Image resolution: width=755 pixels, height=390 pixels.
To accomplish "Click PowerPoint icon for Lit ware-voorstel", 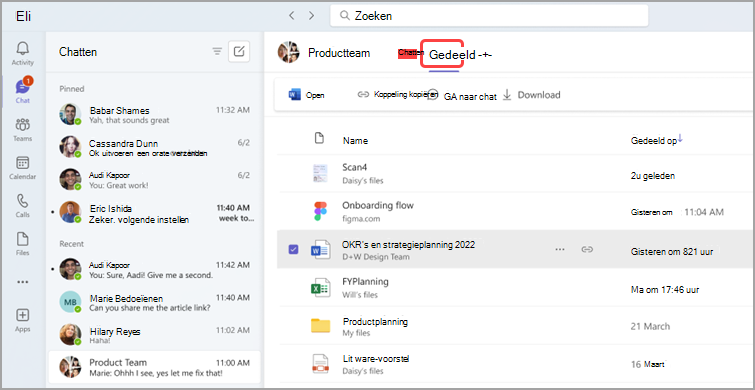I will click(320, 364).
